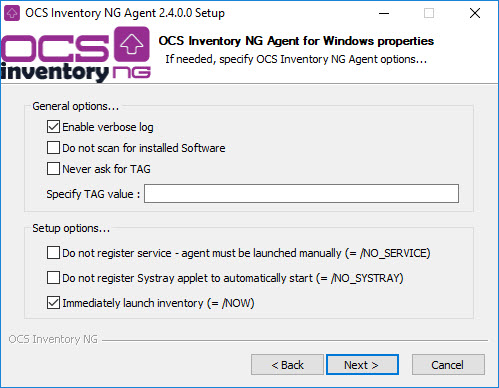Check Do not scan for installed Software
Viewport: 499px width, 388px height.
pos(53,148)
